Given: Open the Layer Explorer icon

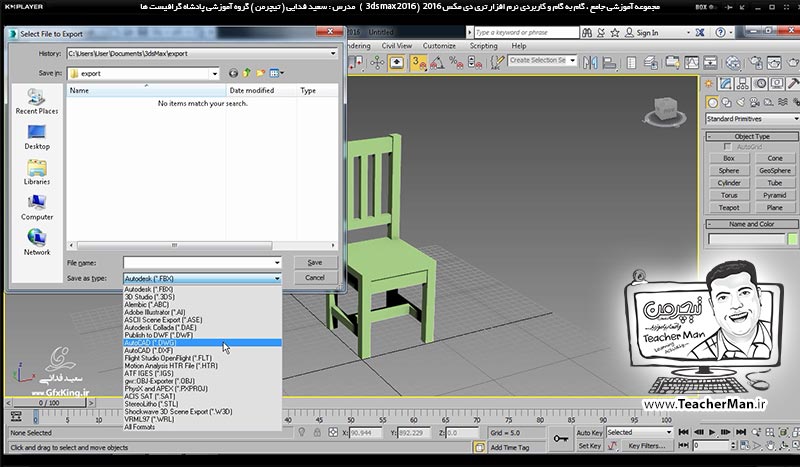Looking at the screenshot, I should click(x=650, y=63).
